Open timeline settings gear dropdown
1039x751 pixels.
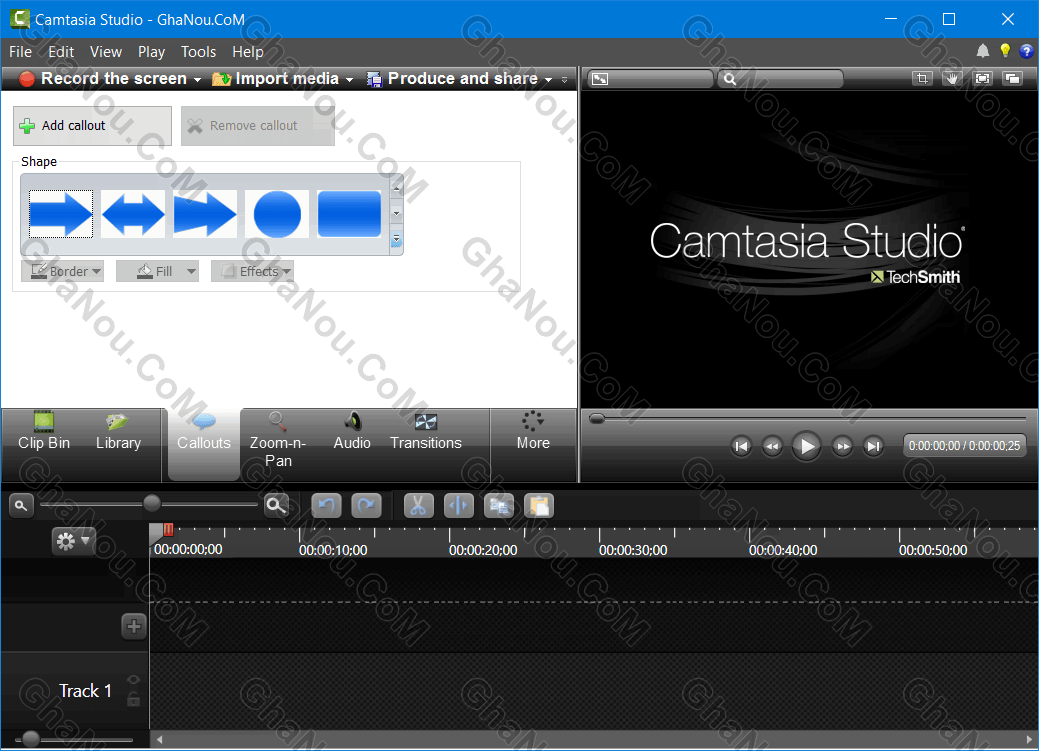click(x=74, y=541)
